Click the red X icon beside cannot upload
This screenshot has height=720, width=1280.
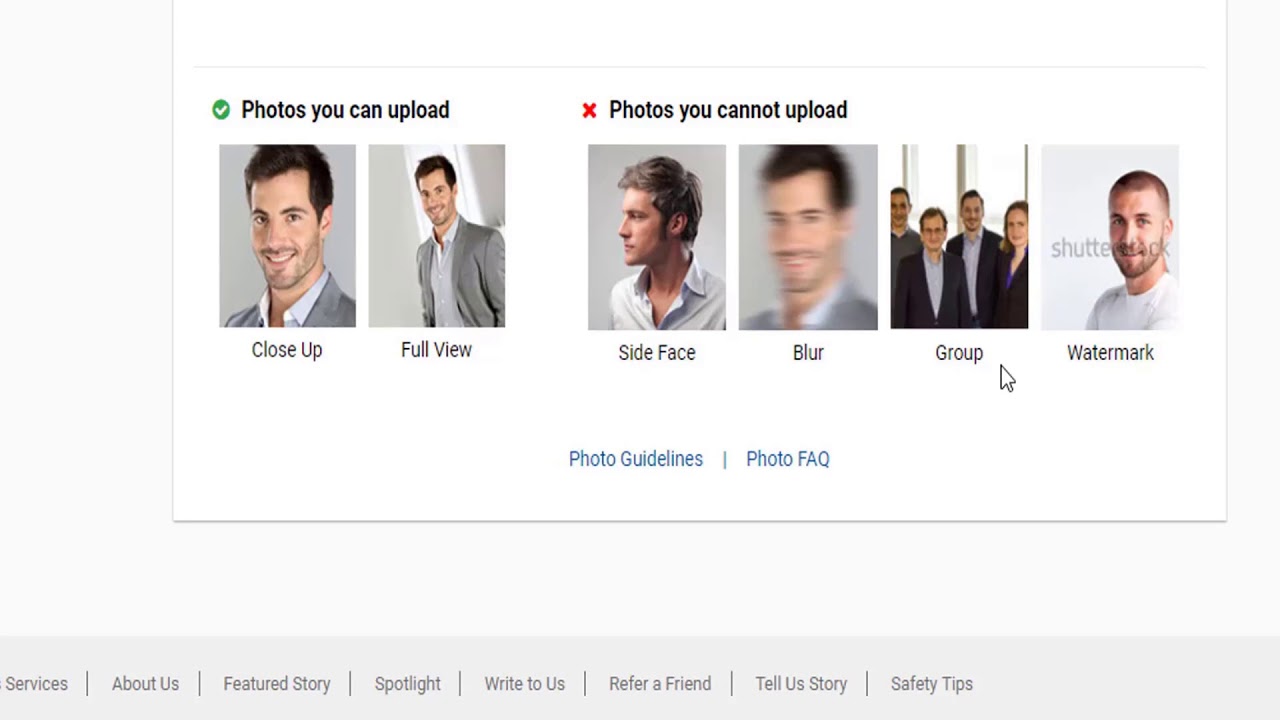(x=589, y=110)
